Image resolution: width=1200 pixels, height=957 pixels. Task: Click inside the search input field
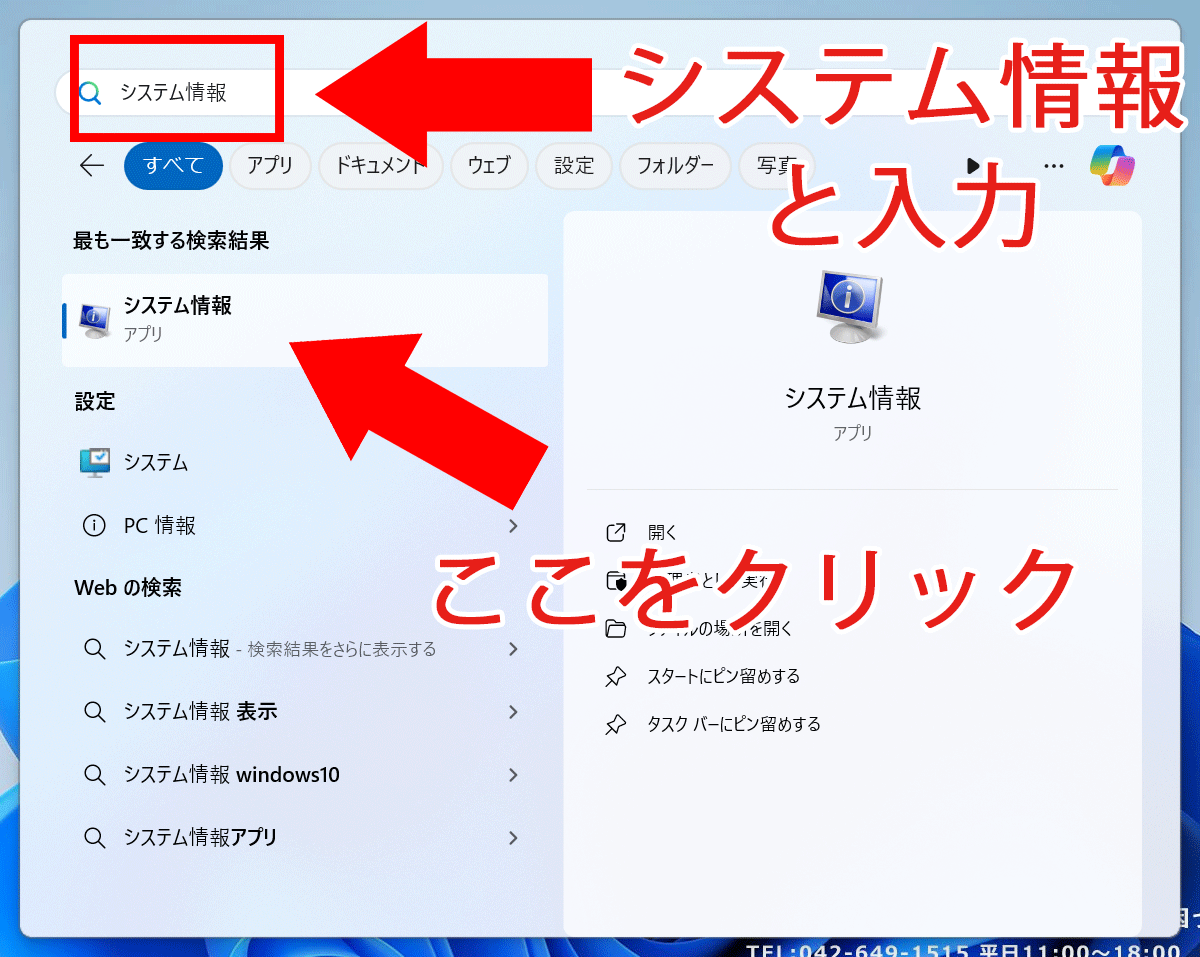coord(180,91)
